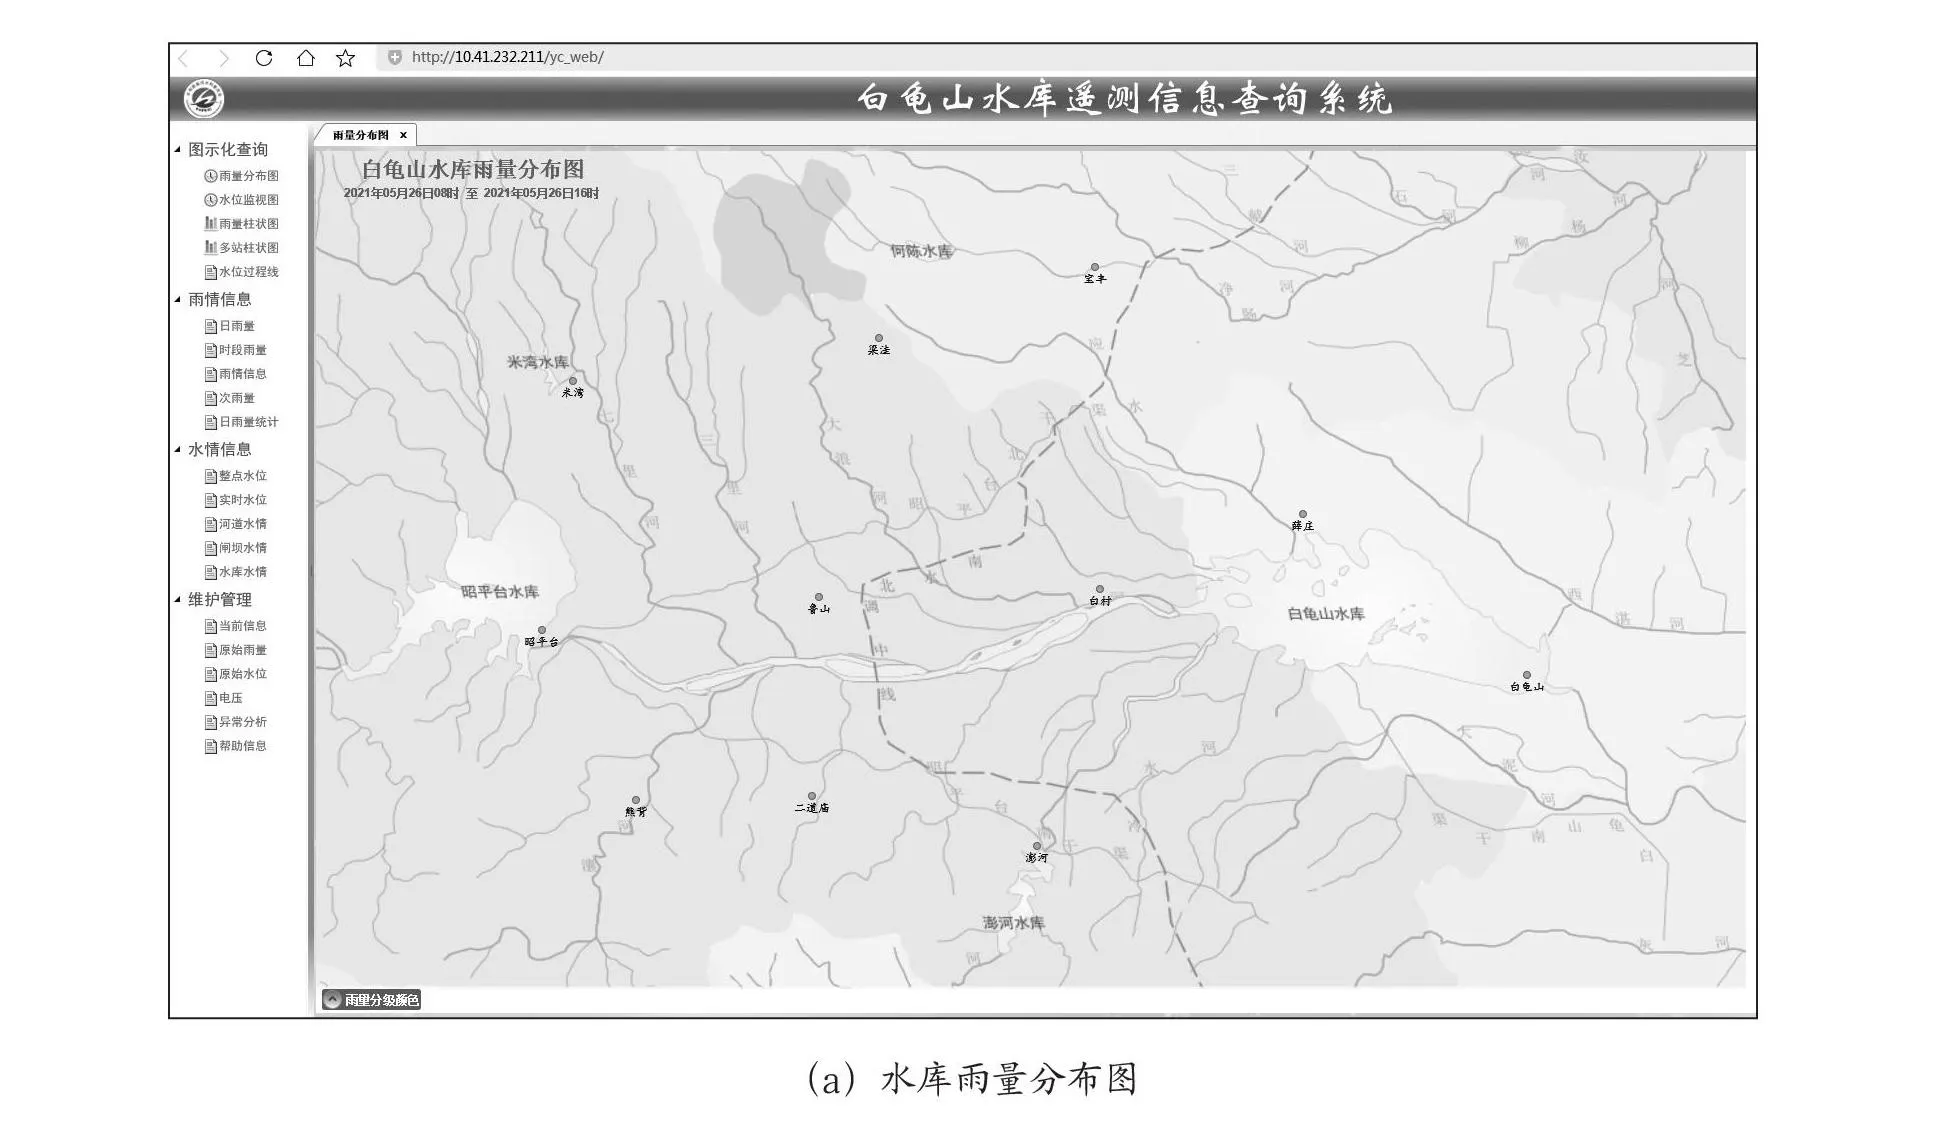Screen dimensions: 1937x1139
Task: Click the 白村 rain station marker
Action: point(1100,590)
